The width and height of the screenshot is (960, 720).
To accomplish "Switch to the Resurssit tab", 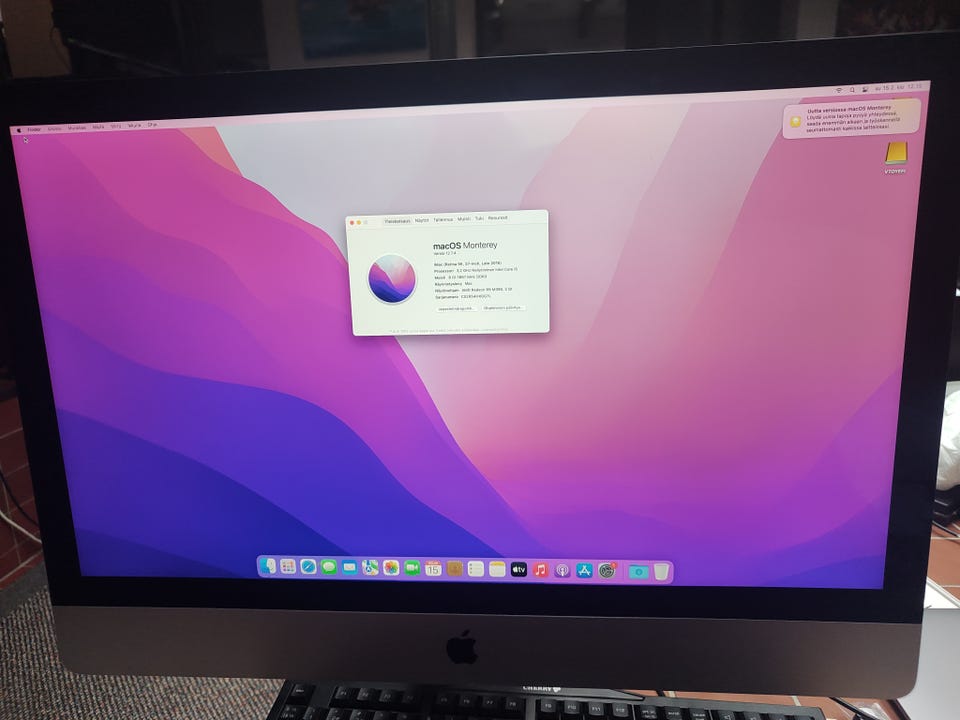I will click(498, 218).
